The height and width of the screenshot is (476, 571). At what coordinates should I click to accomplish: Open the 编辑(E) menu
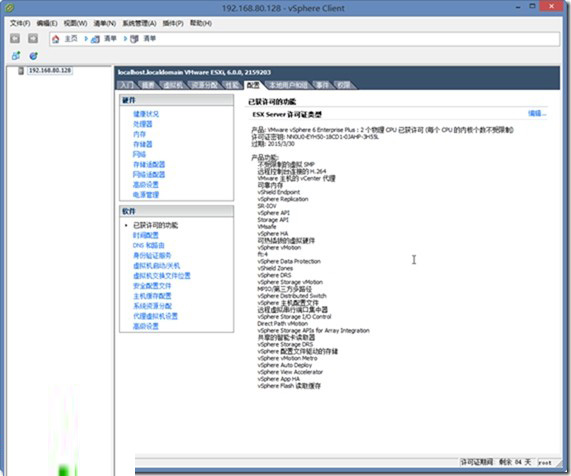[47, 23]
